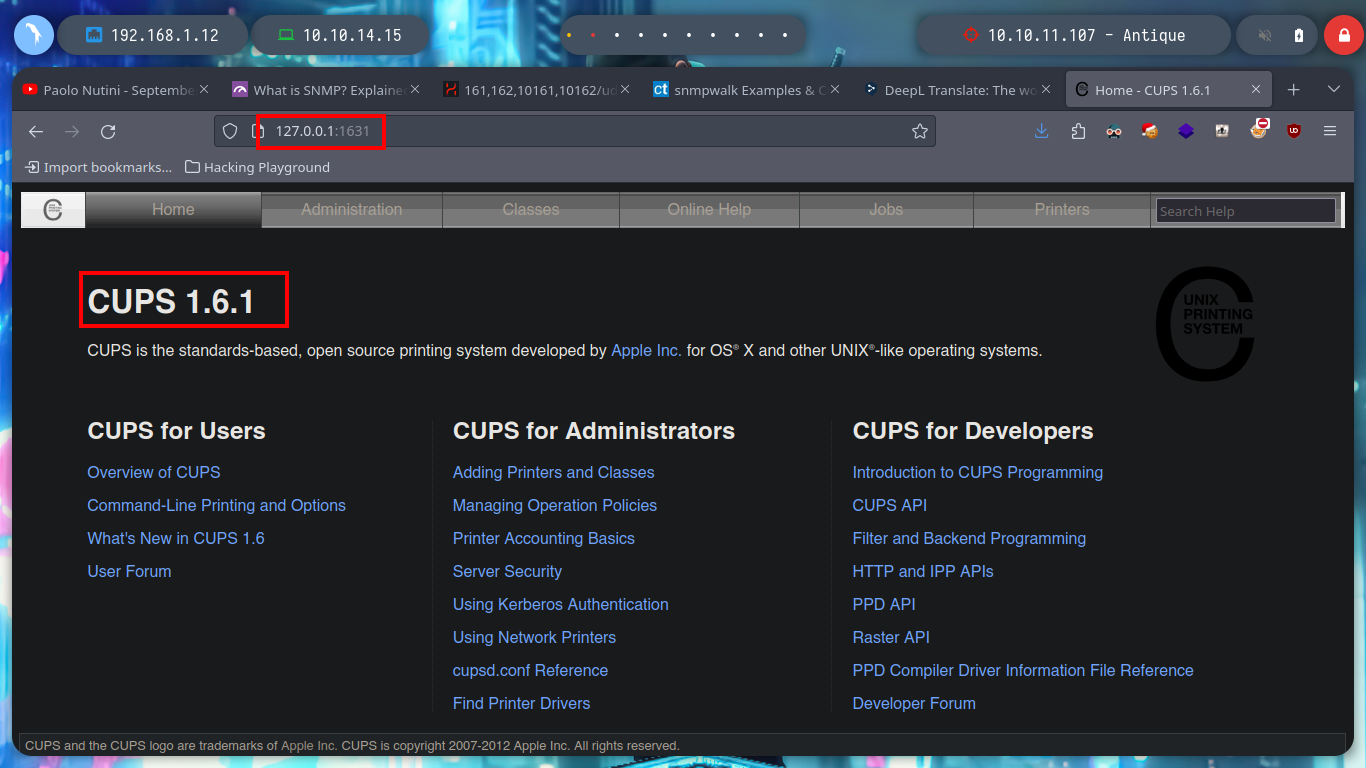
Task: Open the cookie extension with Santa hat
Action: coord(1150,131)
